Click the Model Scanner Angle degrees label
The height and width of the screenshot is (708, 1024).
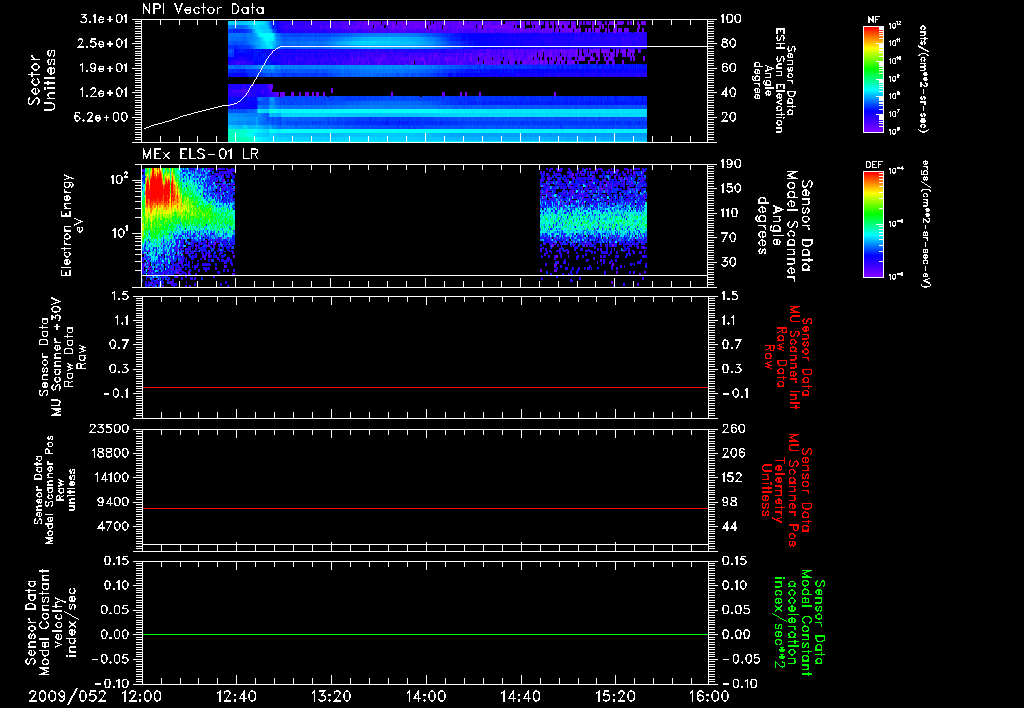(784, 226)
